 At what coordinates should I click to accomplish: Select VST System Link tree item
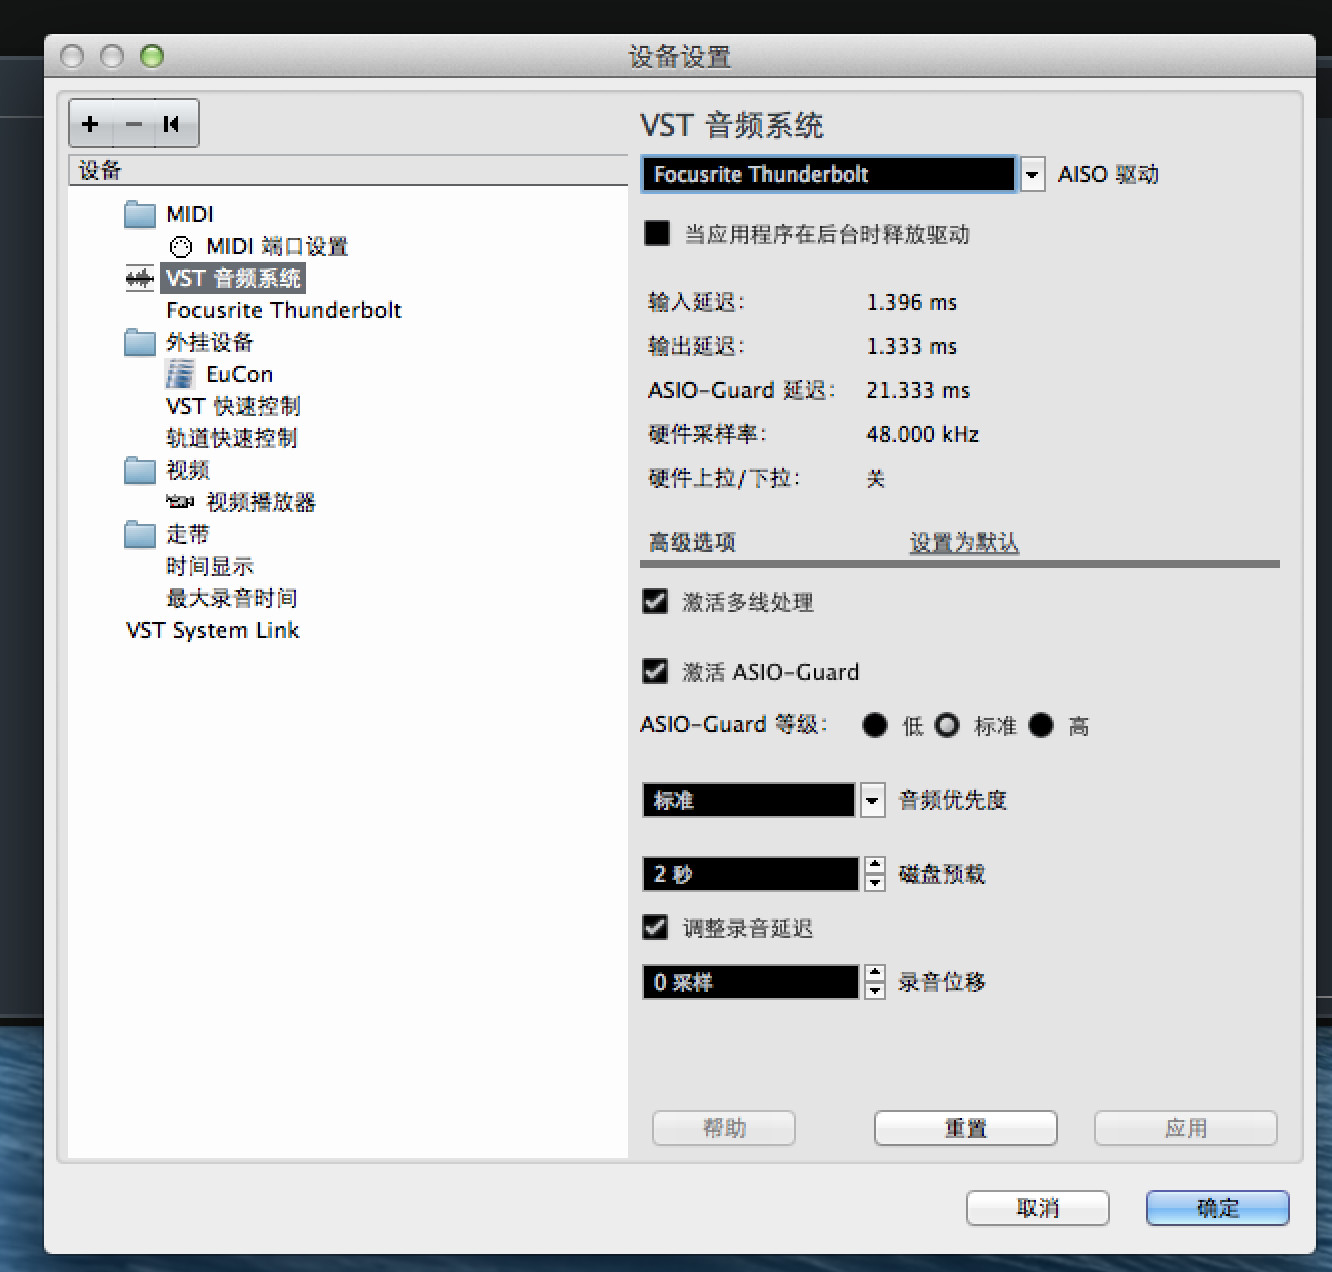(x=212, y=631)
